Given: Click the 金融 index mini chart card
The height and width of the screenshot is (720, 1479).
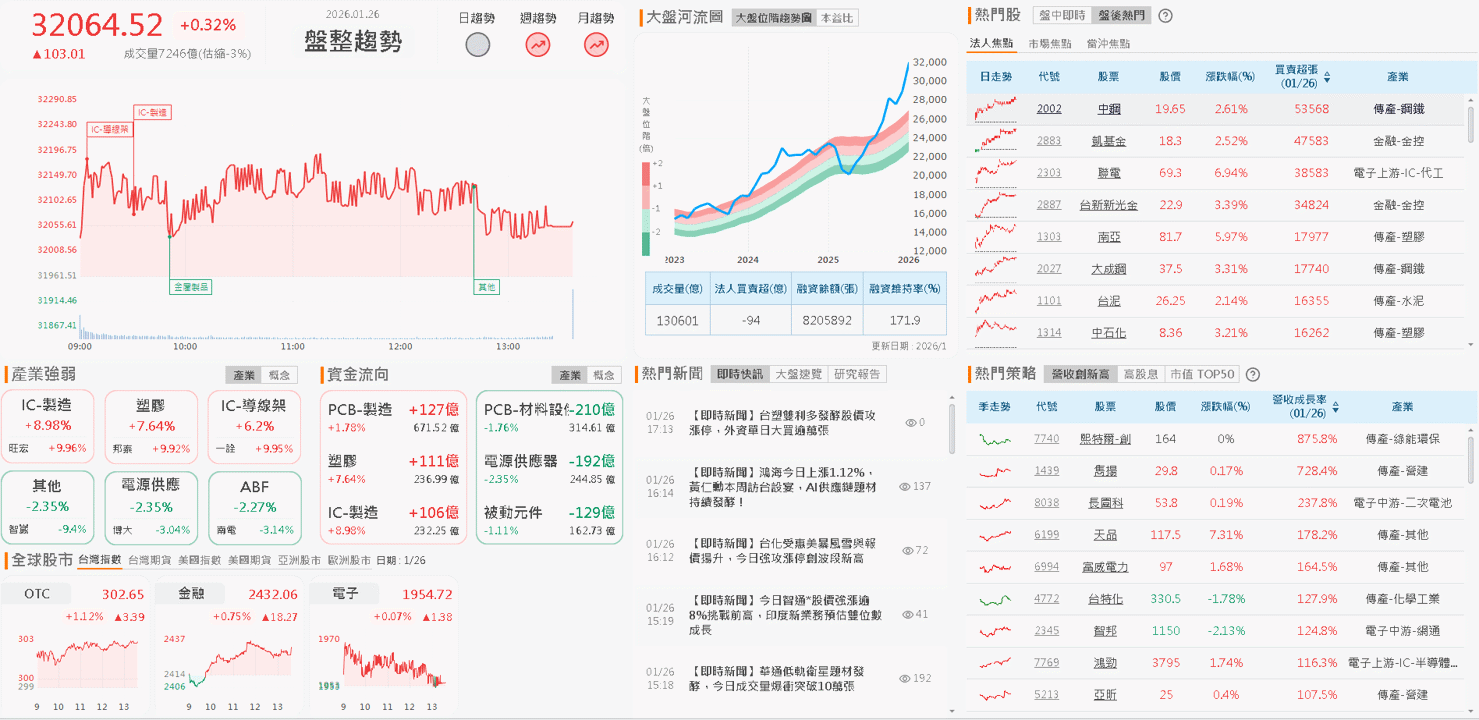Looking at the screenshot, I should [x=229, y=648].
